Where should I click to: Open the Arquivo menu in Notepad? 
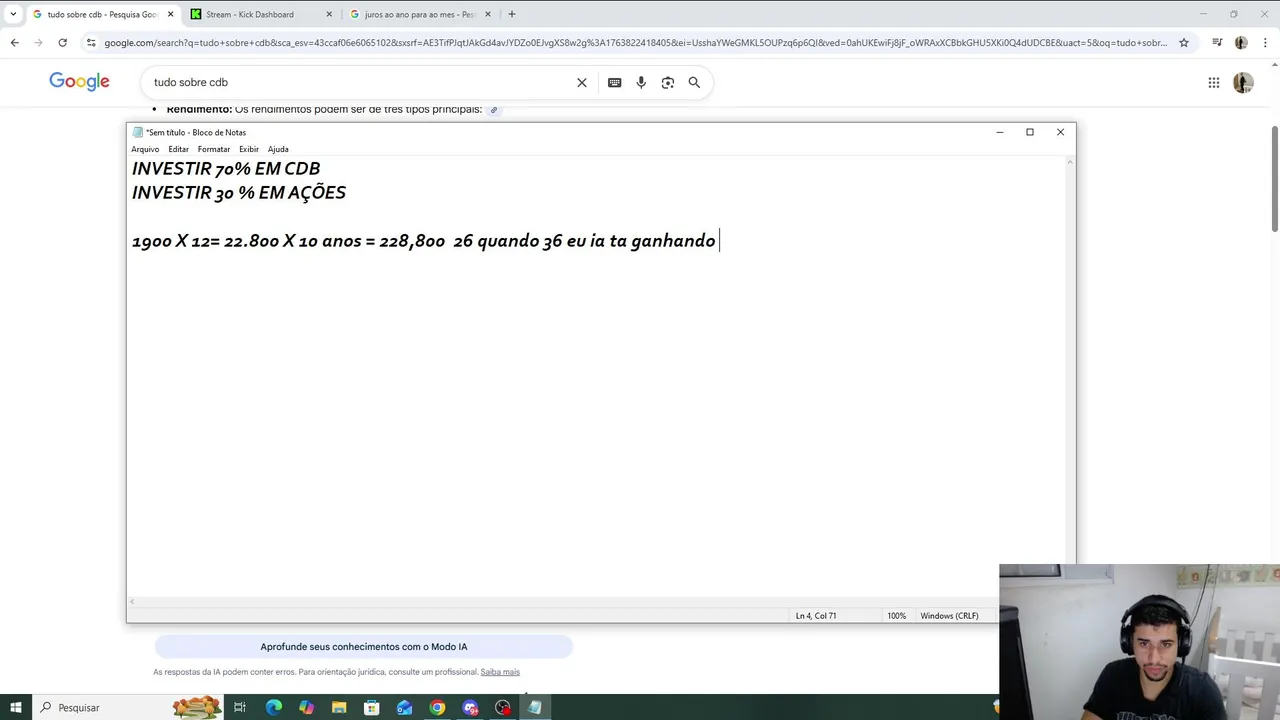145,149
